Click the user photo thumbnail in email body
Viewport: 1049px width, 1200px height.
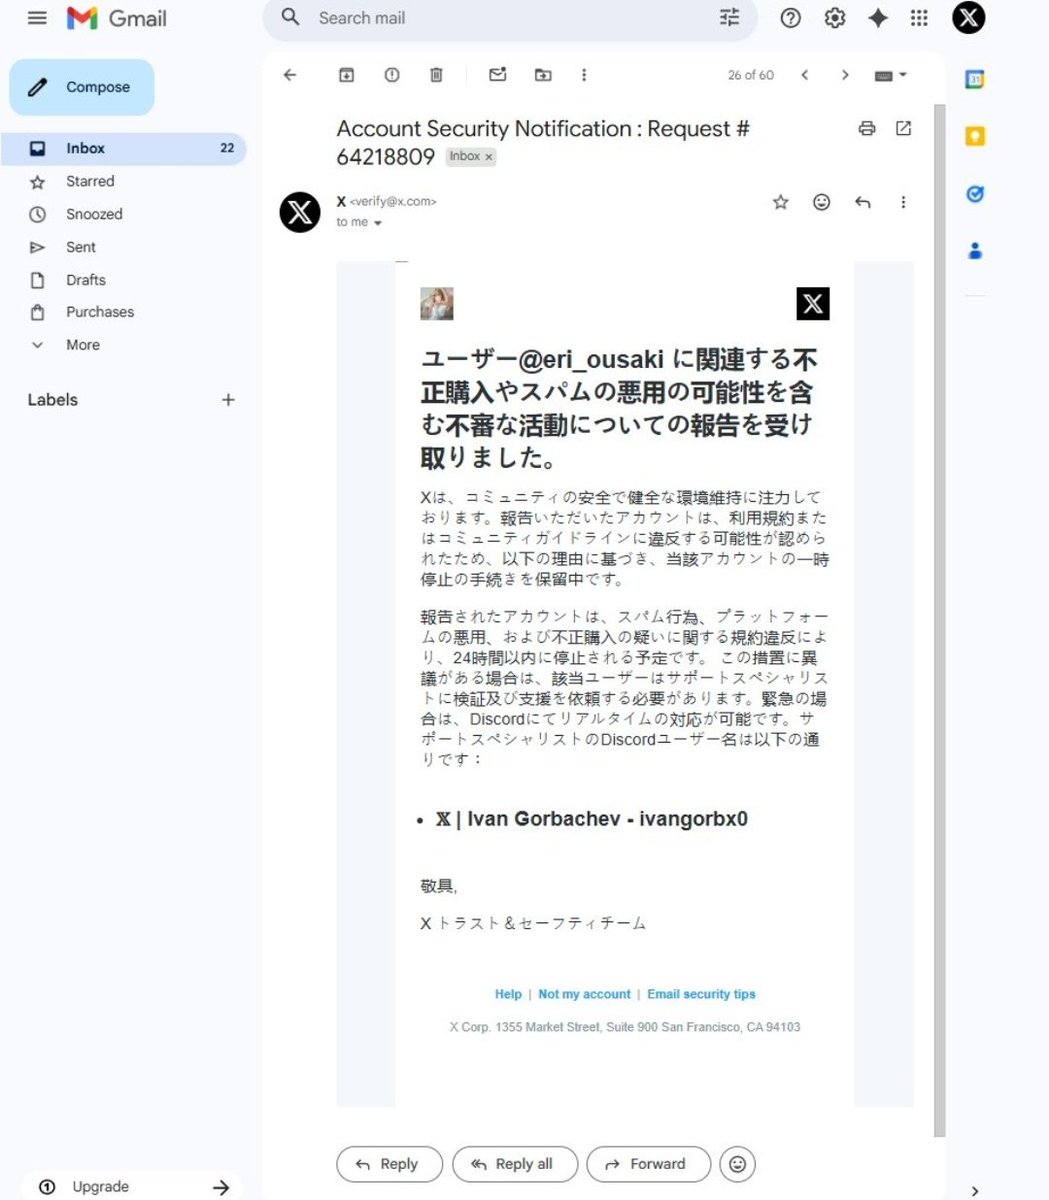437,304
